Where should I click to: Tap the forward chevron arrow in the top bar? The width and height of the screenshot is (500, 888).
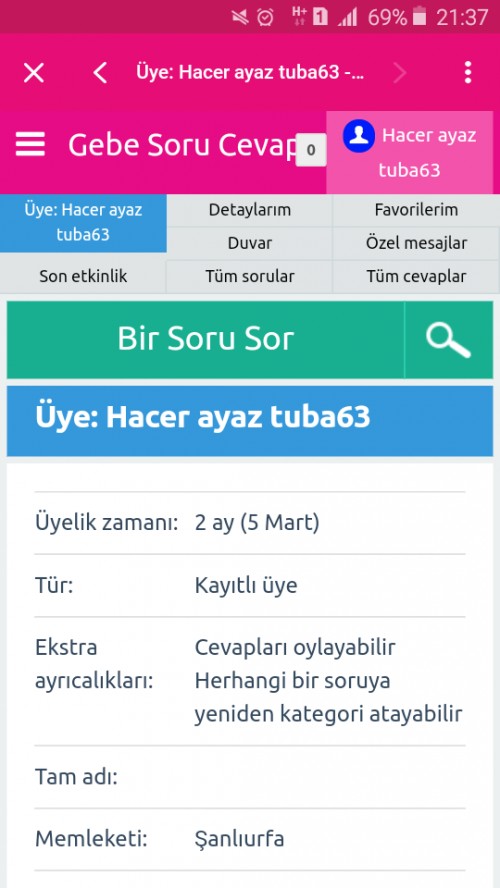pos(400,73)
